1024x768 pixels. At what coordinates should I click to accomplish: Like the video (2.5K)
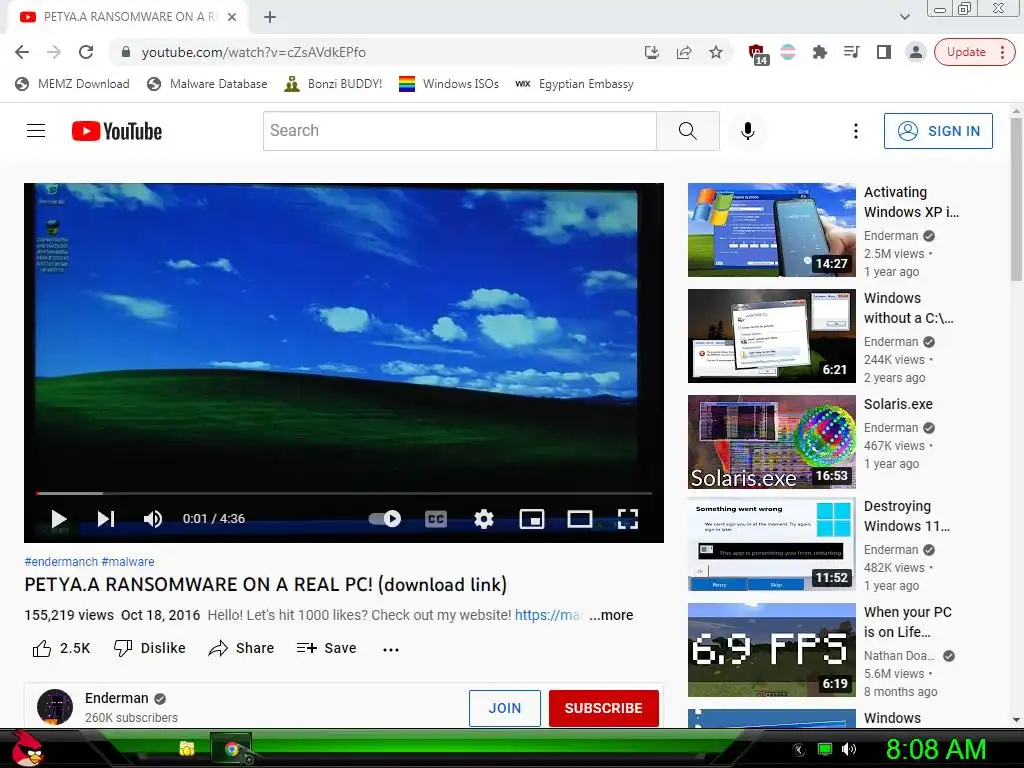coord(61,648)
